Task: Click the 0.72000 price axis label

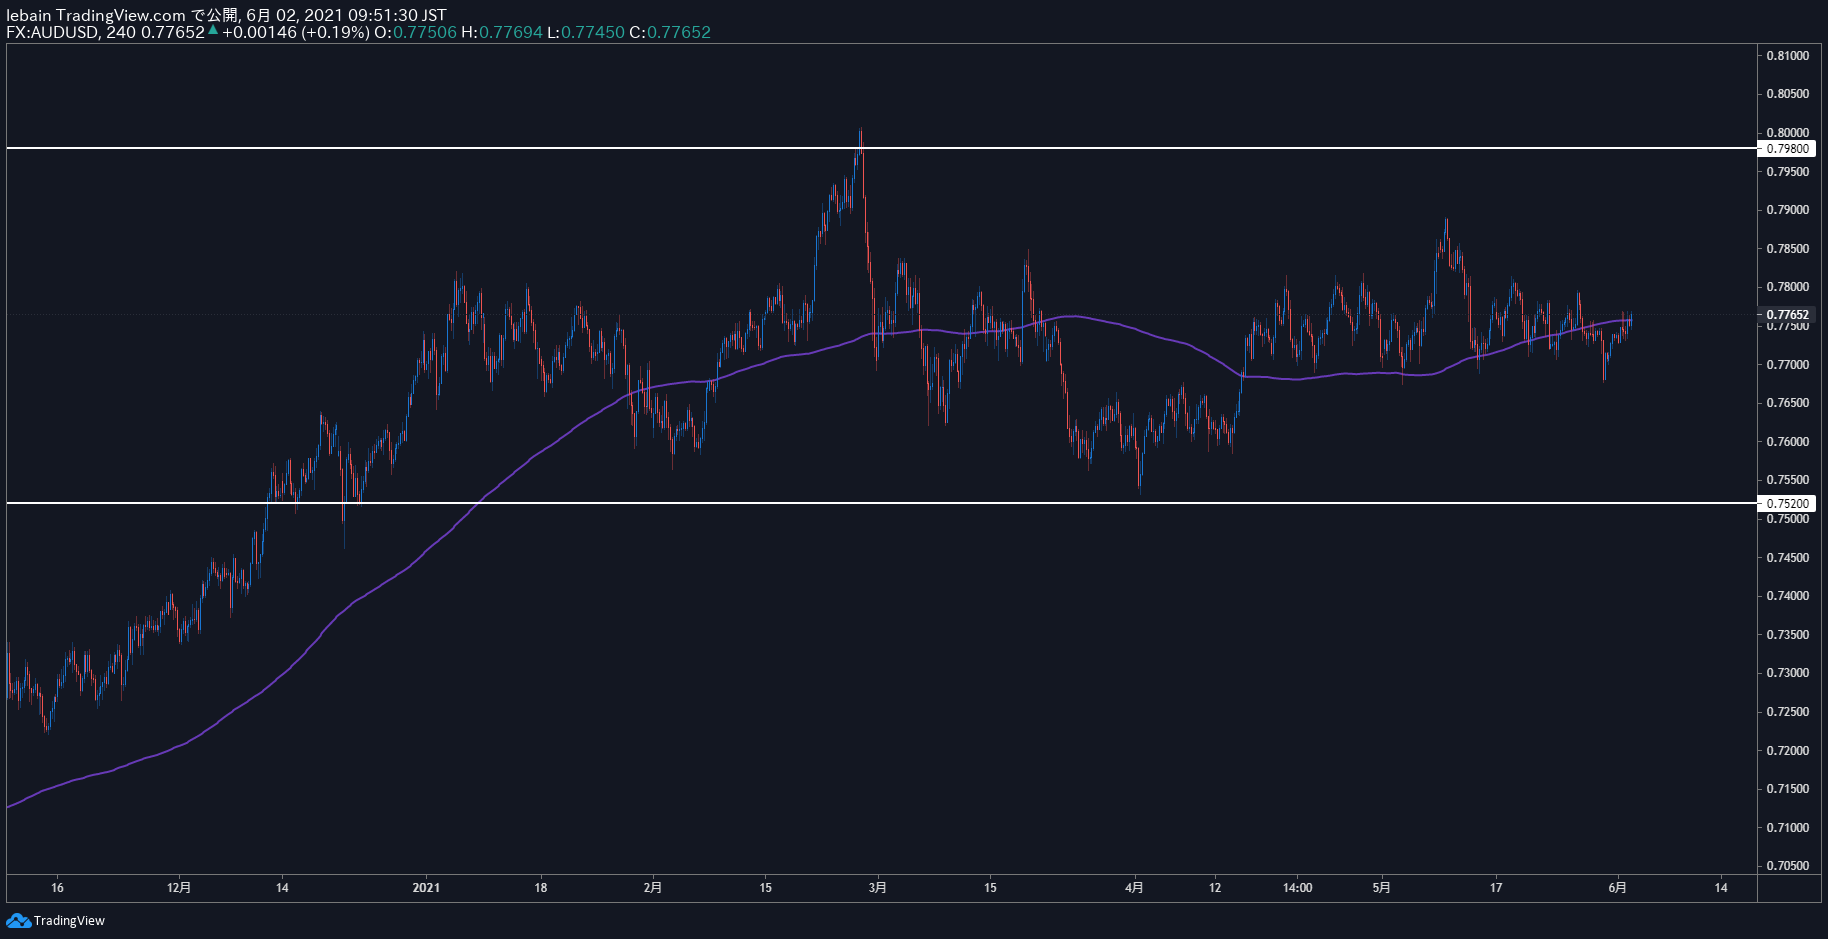Action: point(1787,751)
